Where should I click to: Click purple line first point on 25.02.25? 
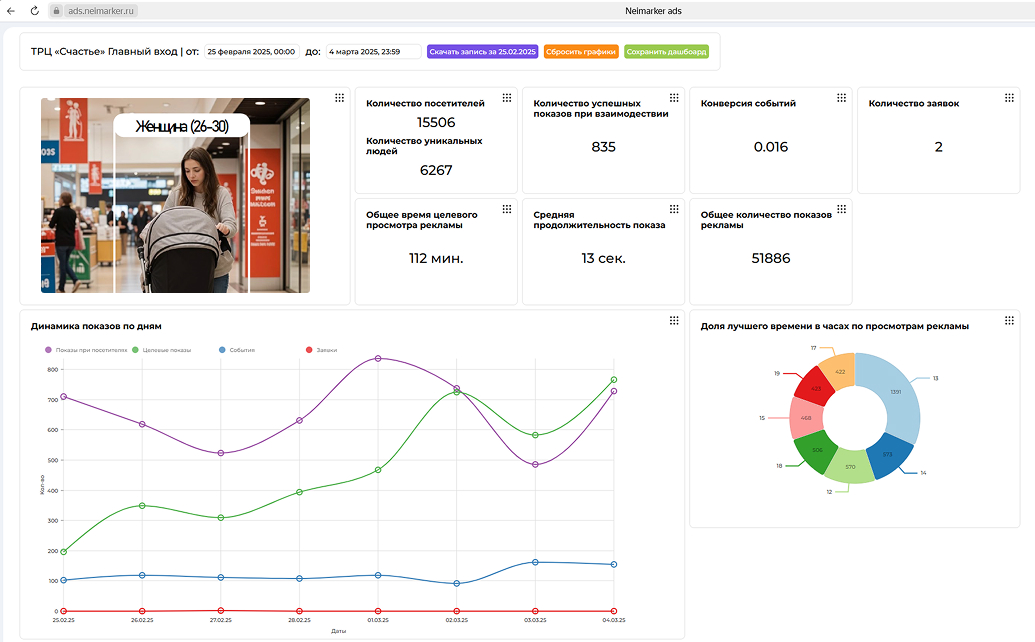(x=63, y=397)
